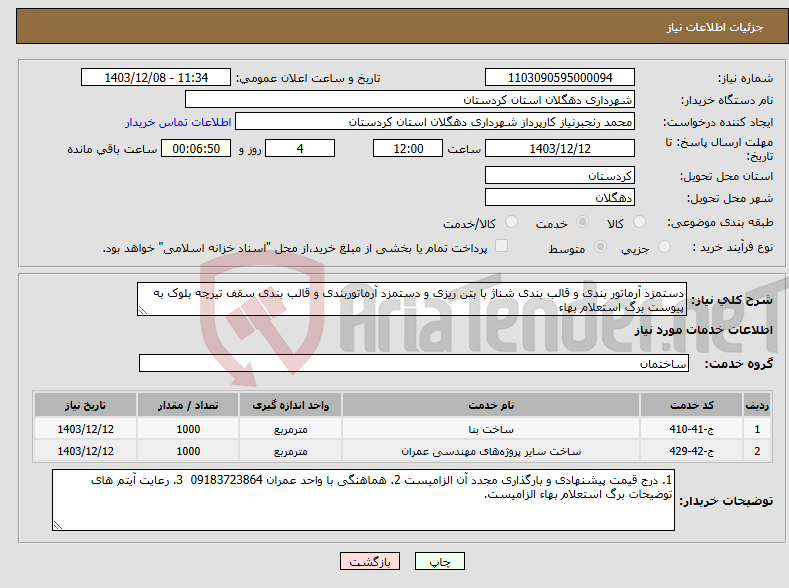Click the delivery province field کردستان
This screenshot has width=789, height=588.
560,176
